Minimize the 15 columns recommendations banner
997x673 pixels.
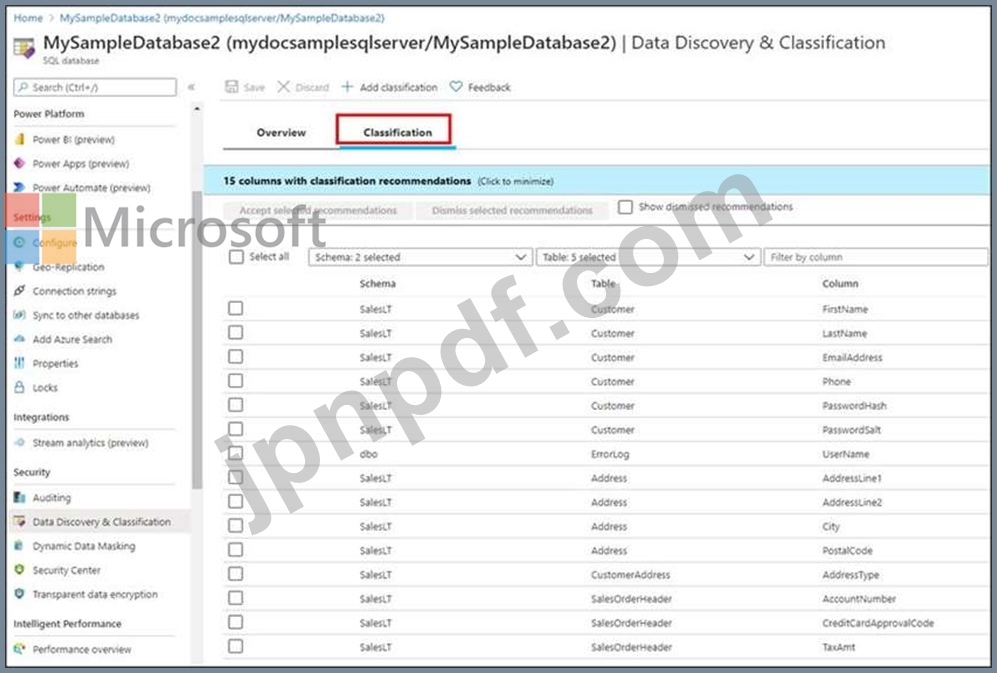tap(596, 181)
